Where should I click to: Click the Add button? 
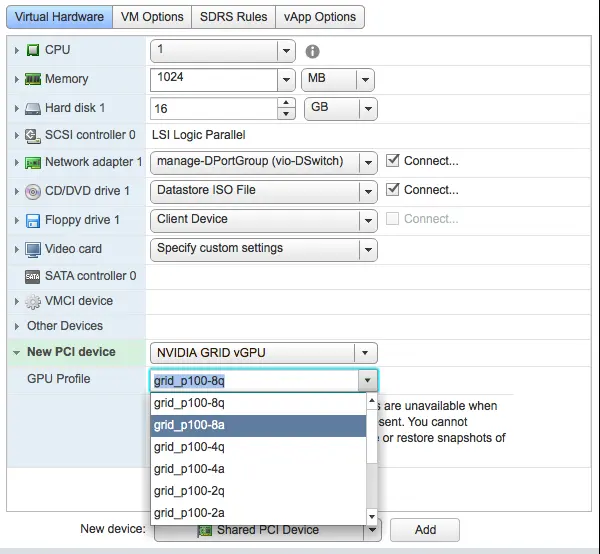pos(425,530)
